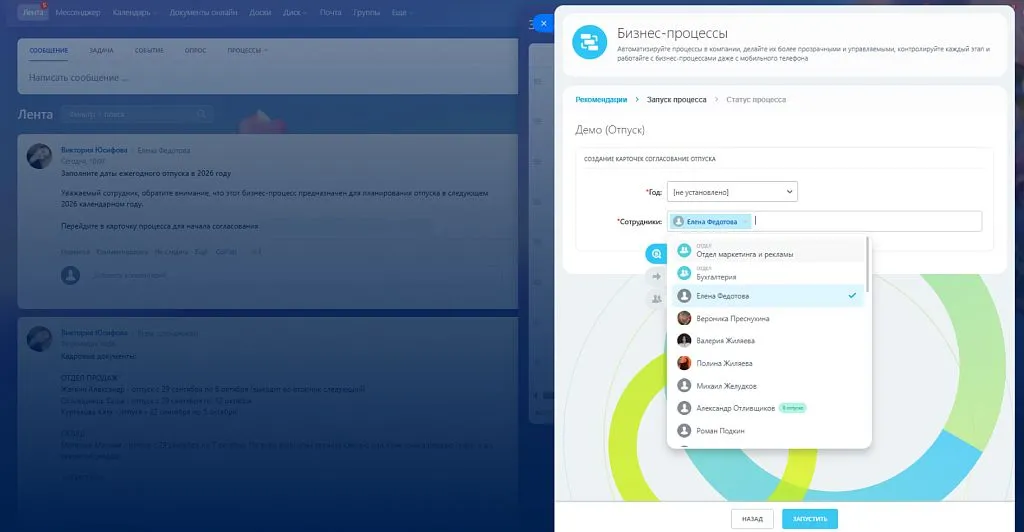Open Группы in the top menu
The width and height of the screenshot is (1024, 532).
(366, 12)
